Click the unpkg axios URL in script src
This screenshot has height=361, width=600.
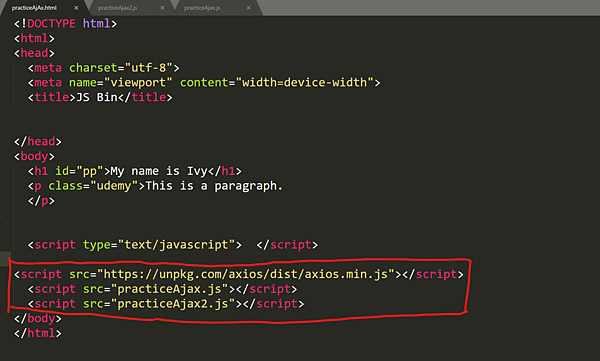pyautogui.click(x=245, y=274)
